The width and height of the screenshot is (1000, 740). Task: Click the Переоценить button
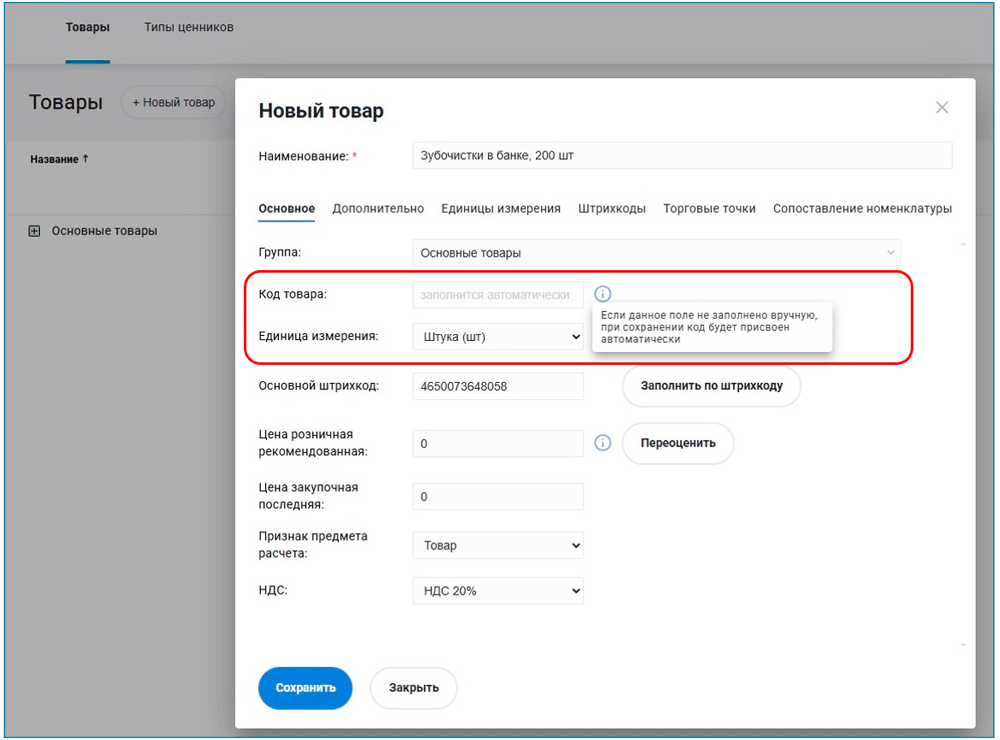tap(678, 443)
